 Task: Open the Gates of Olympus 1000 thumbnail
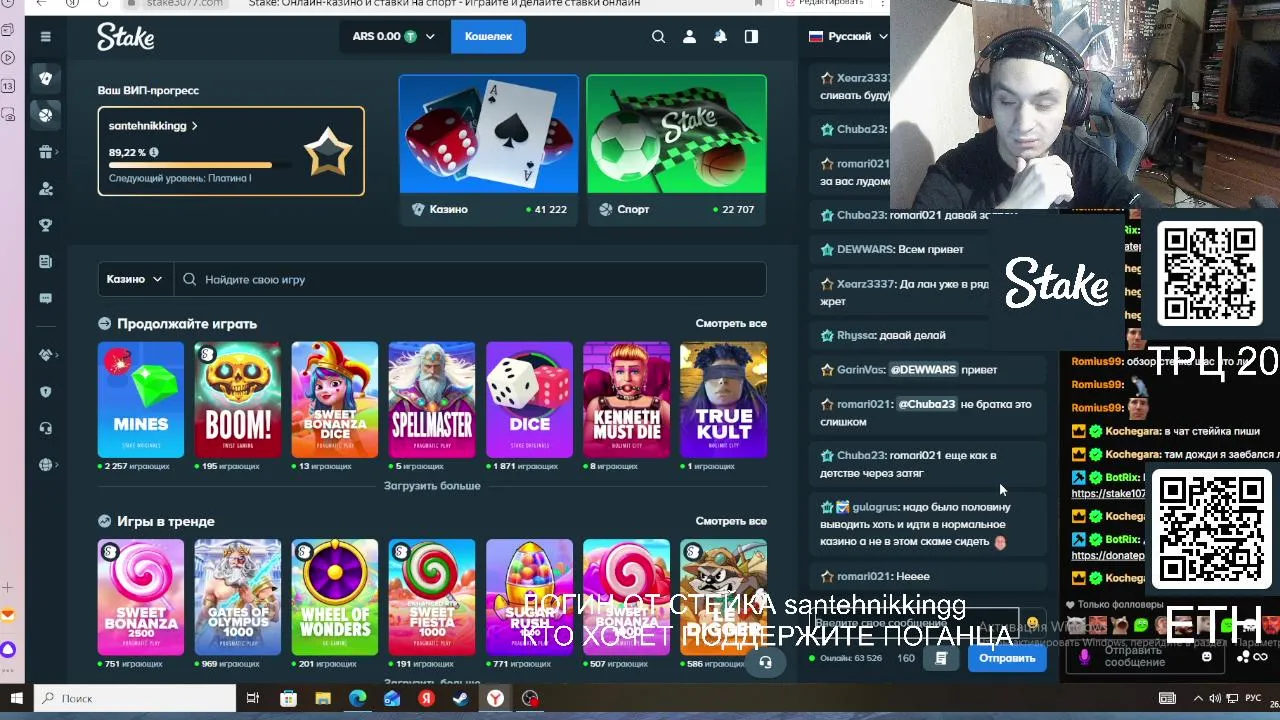click(238, 597)
